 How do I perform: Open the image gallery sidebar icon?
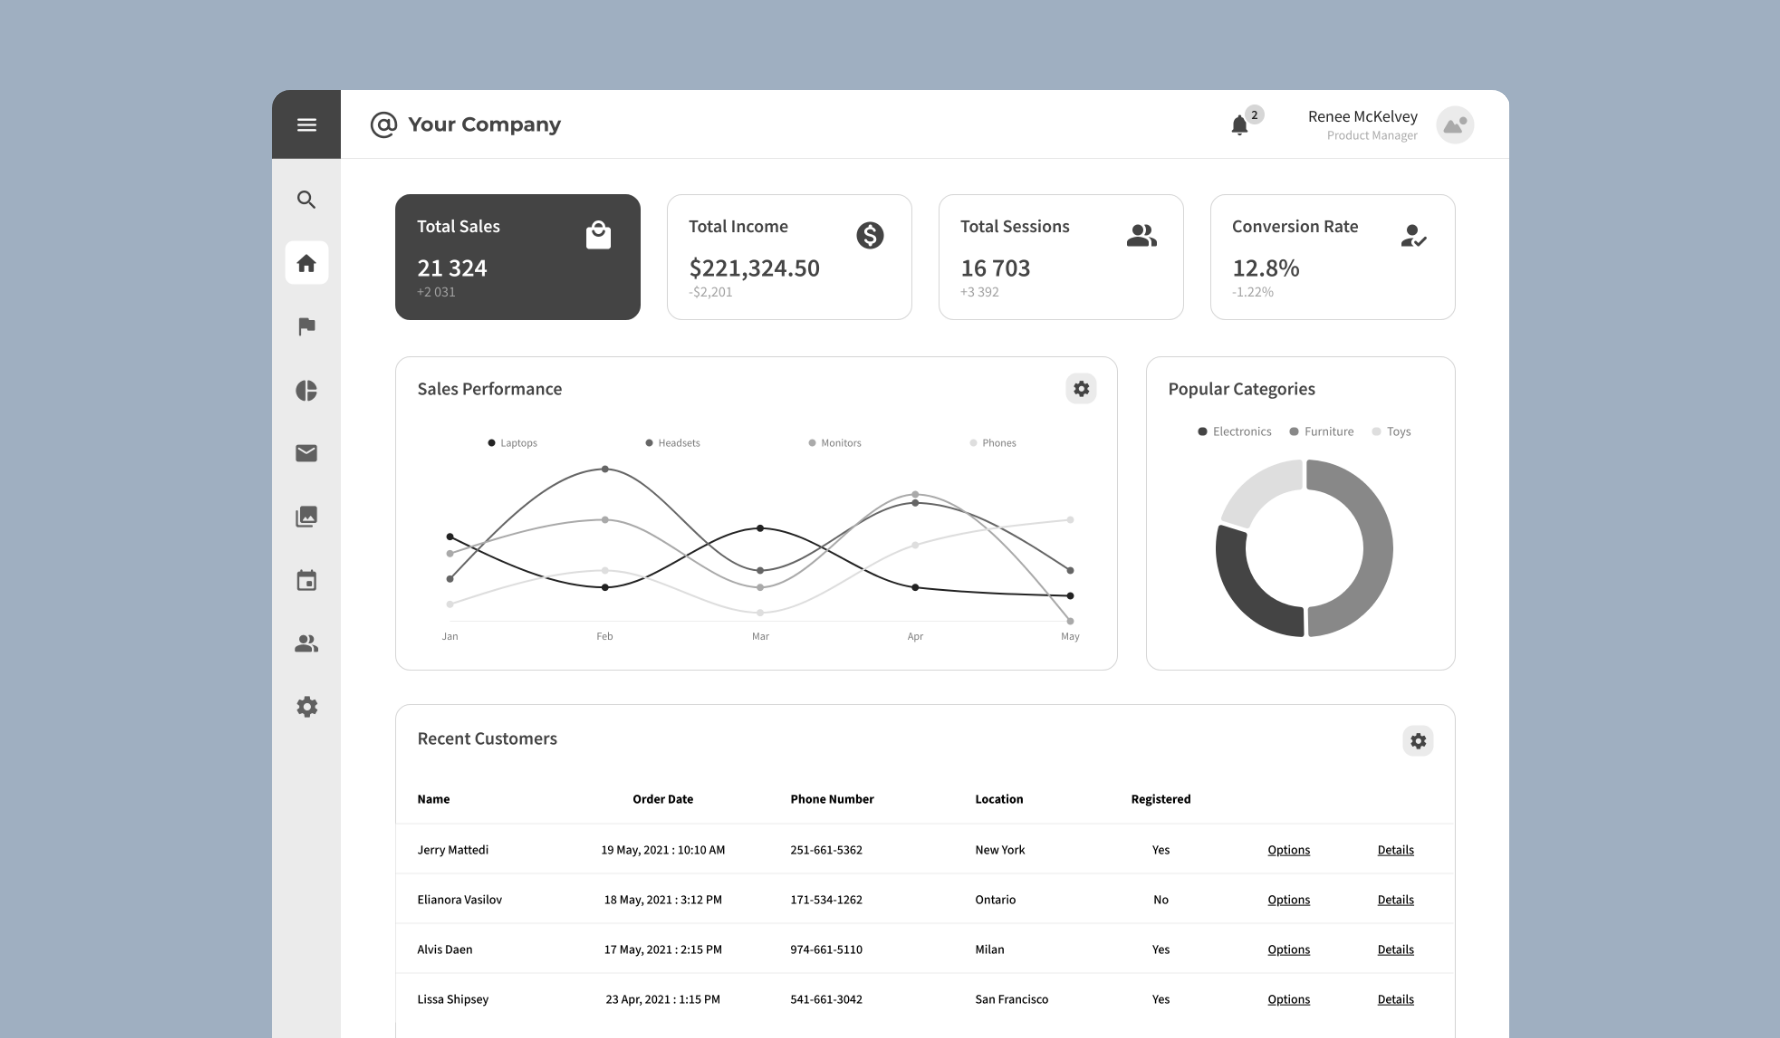pyautogui.click(x=306, y=517)
